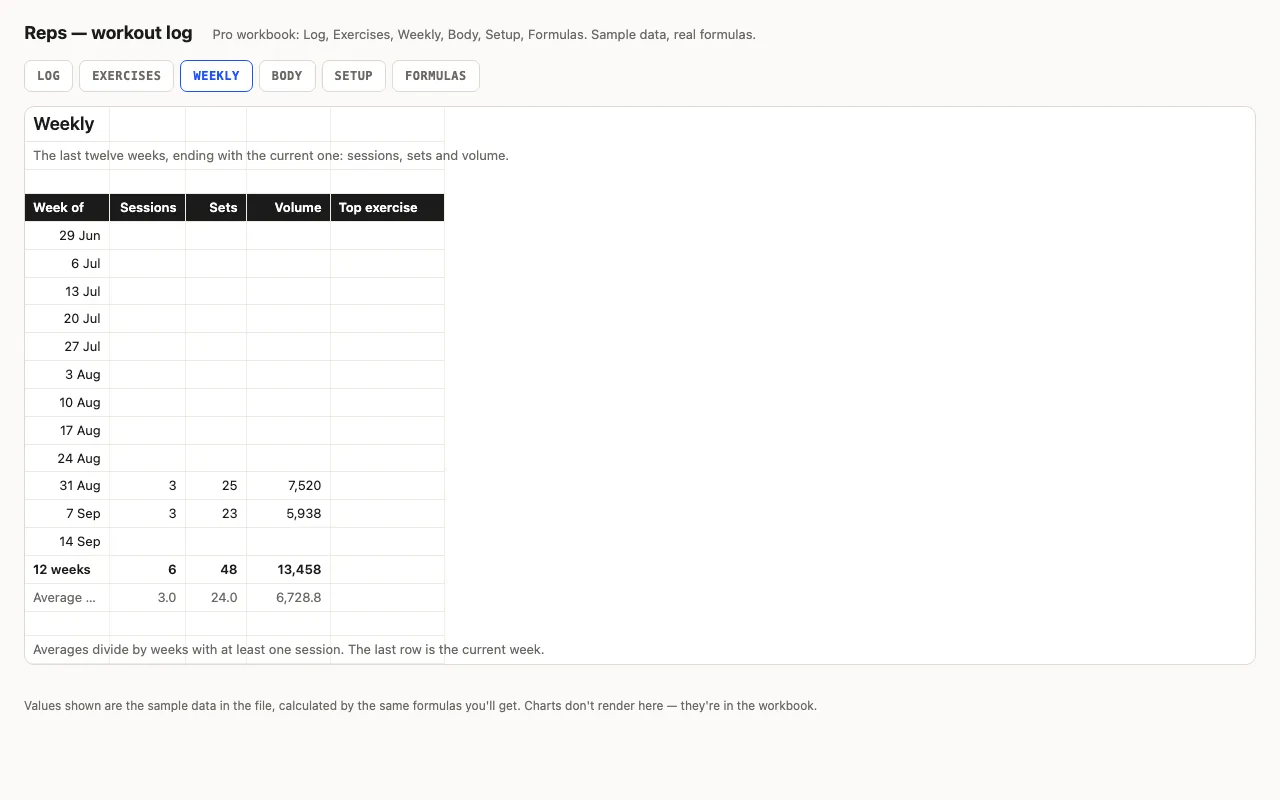Click the '12 weeks' total row label
This screenshot has width=1280, height=800.
67,570
